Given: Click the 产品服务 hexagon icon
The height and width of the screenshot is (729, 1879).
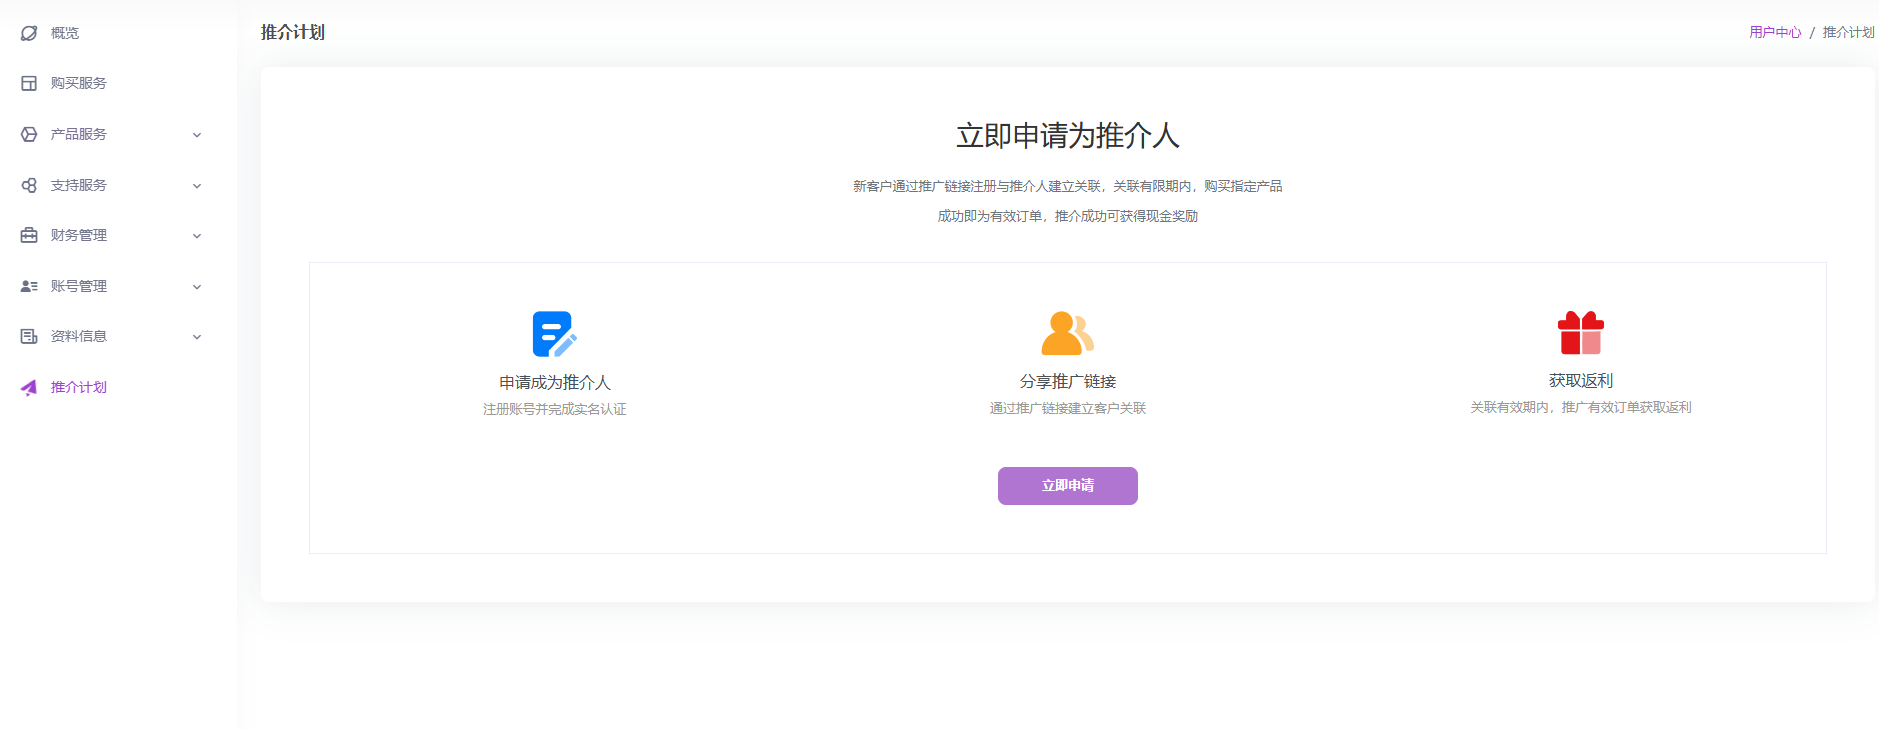Looking at the screenshot, I should point(29,134).
